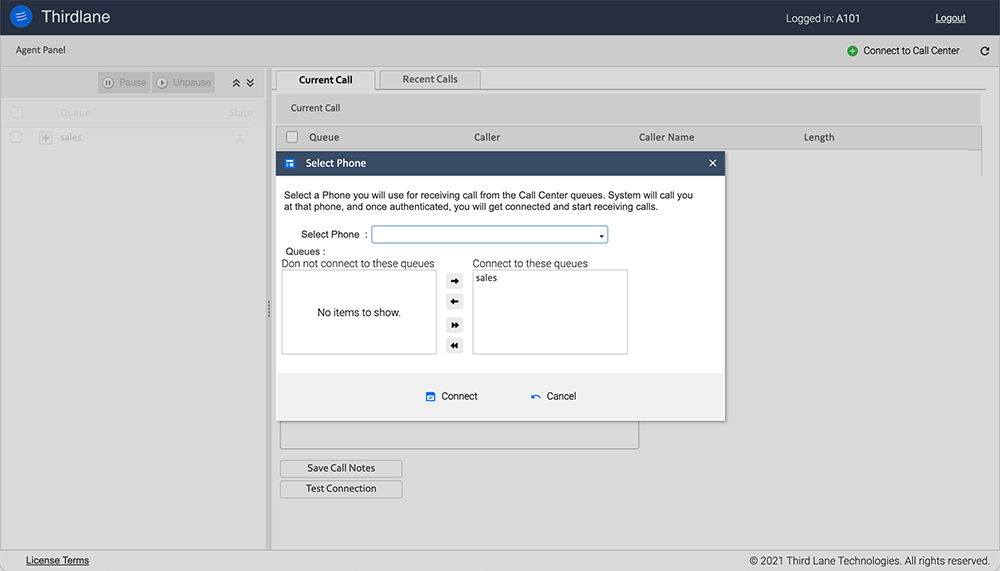
Task: Move all queues left with double arrow
Action: tap(455, 346)
